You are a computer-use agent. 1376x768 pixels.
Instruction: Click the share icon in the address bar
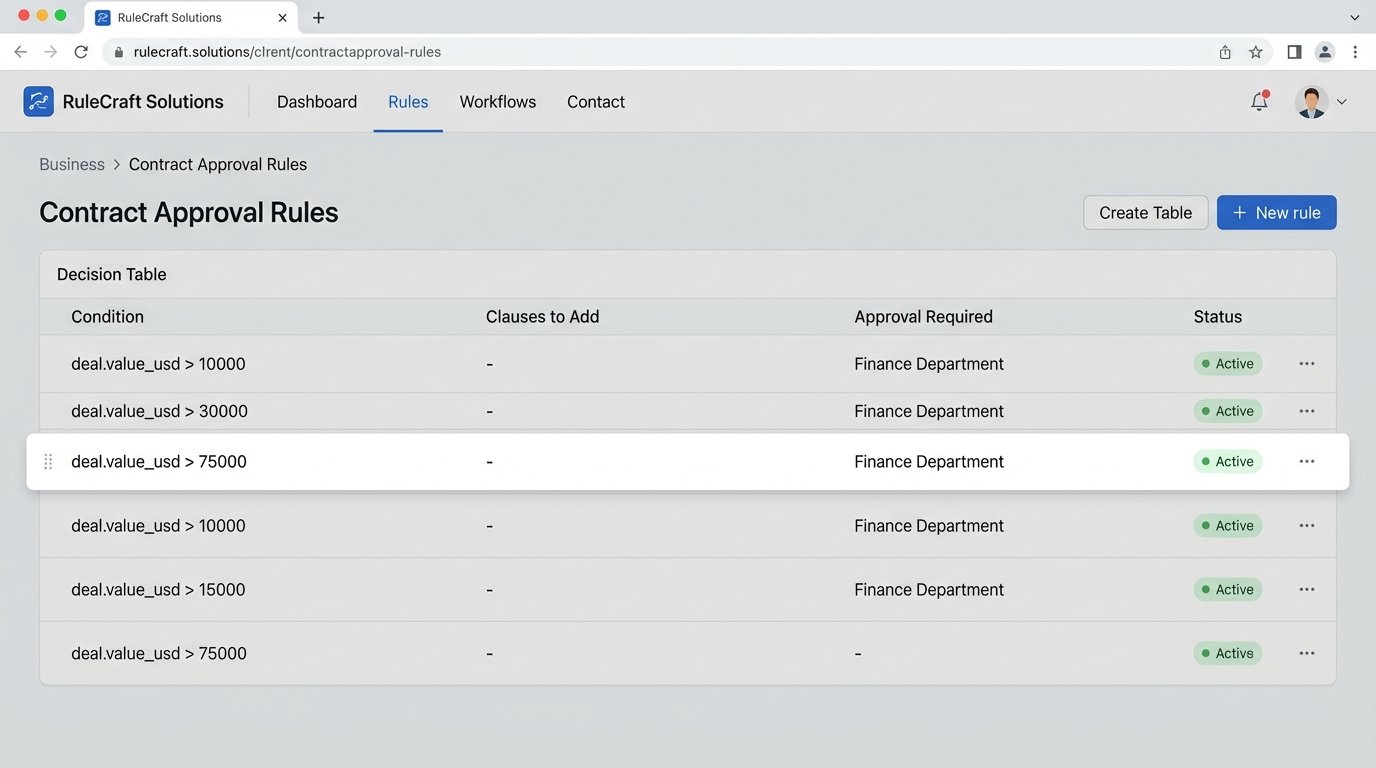coord(1224,51)
